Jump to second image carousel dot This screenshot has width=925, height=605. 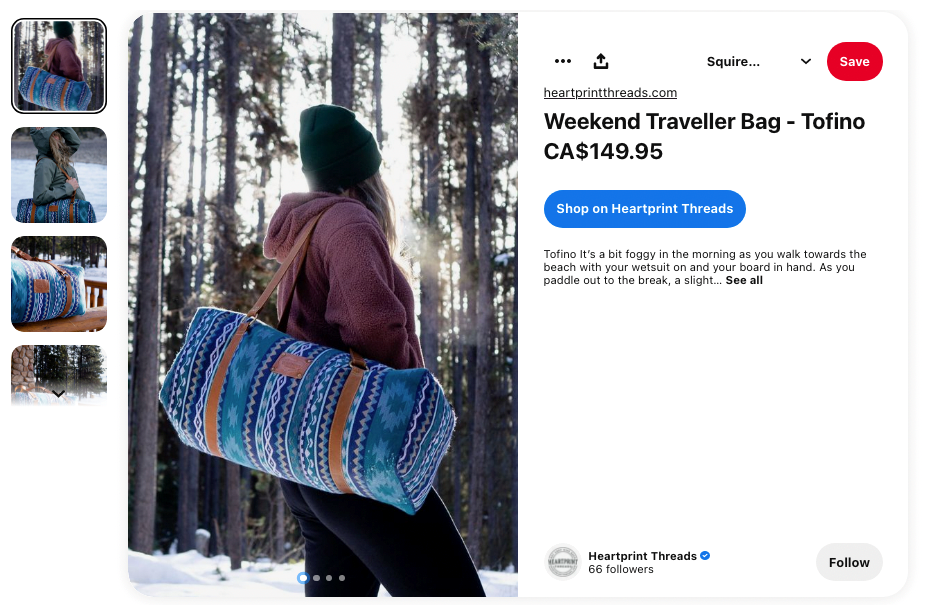click(317, 578)
